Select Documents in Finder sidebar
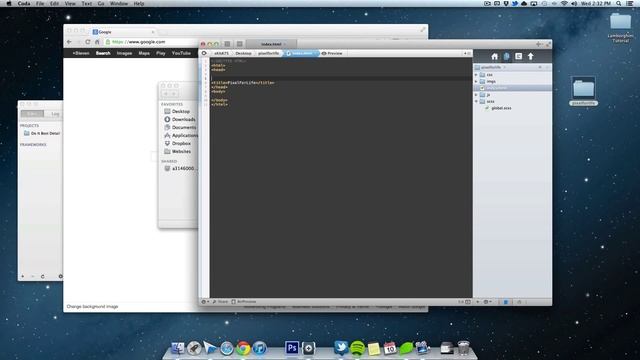This screenshot has height=360, width=640. (180, 127)
